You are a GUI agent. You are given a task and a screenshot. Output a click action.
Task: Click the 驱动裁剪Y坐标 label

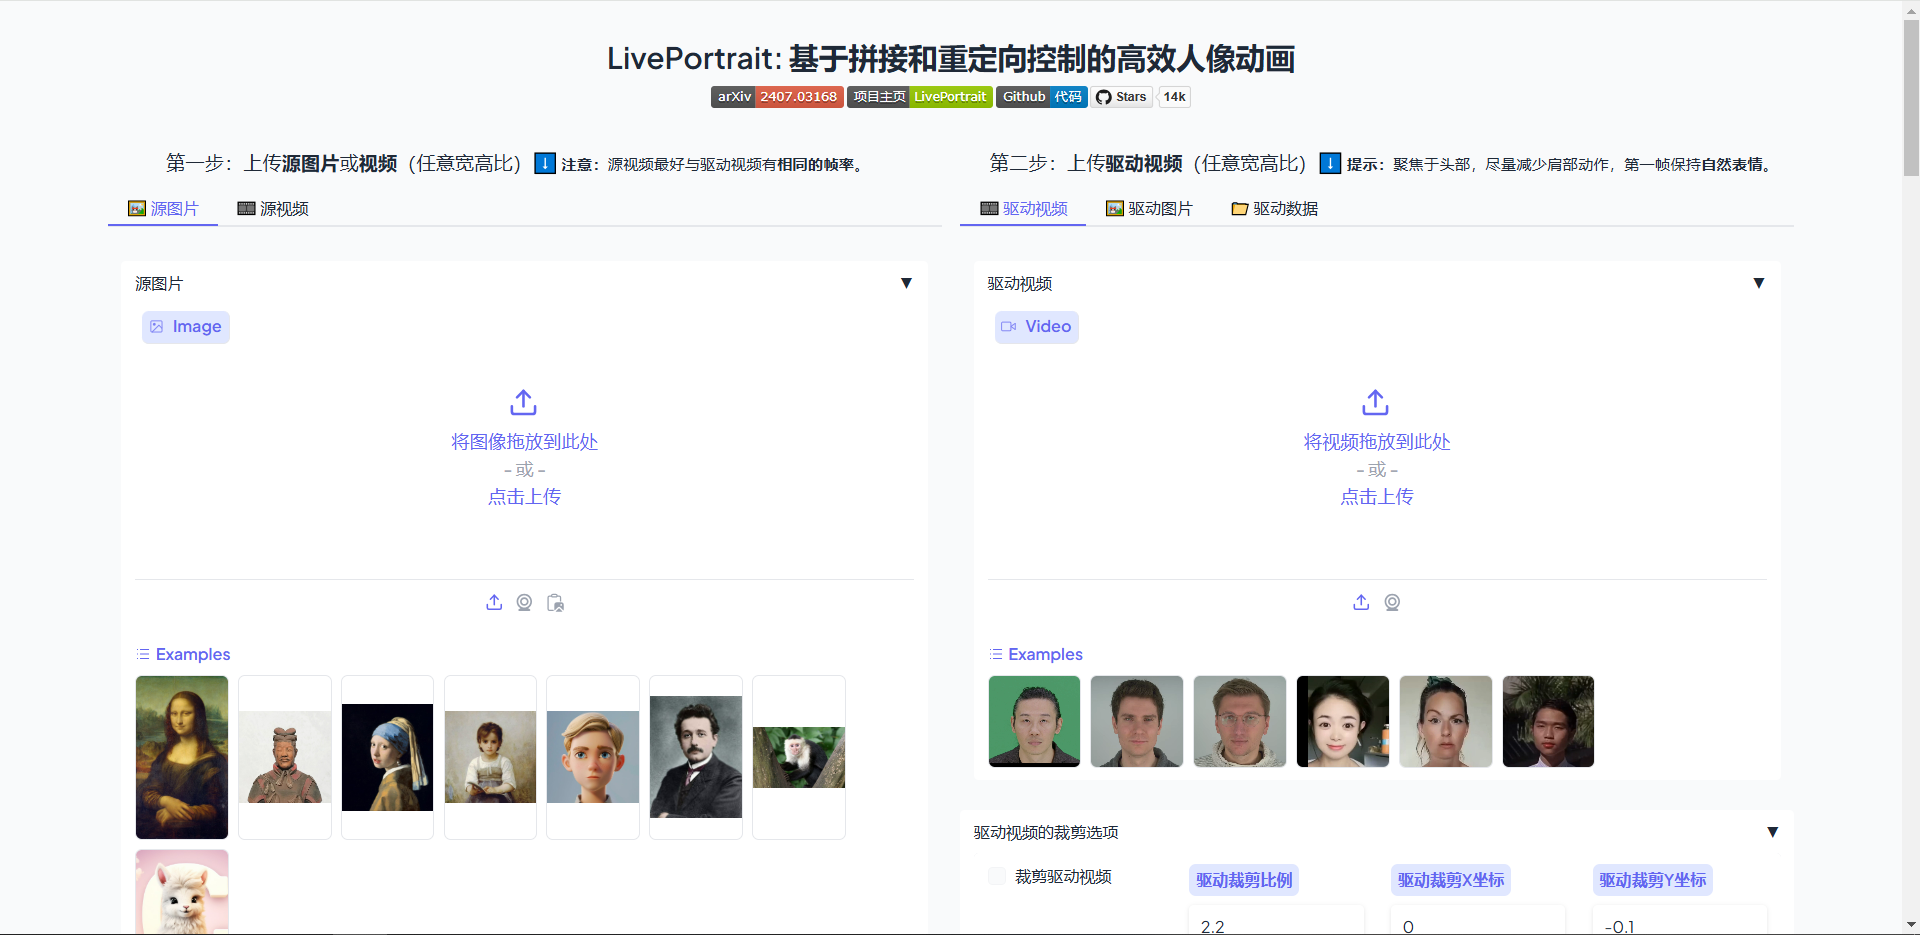coord(1652,880)
